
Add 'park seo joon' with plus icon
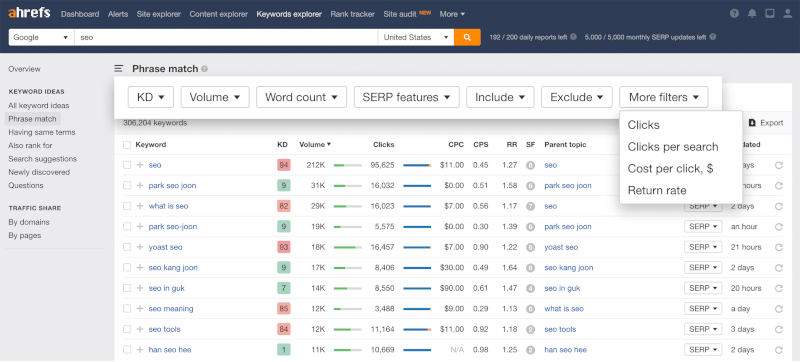[140, 186]
